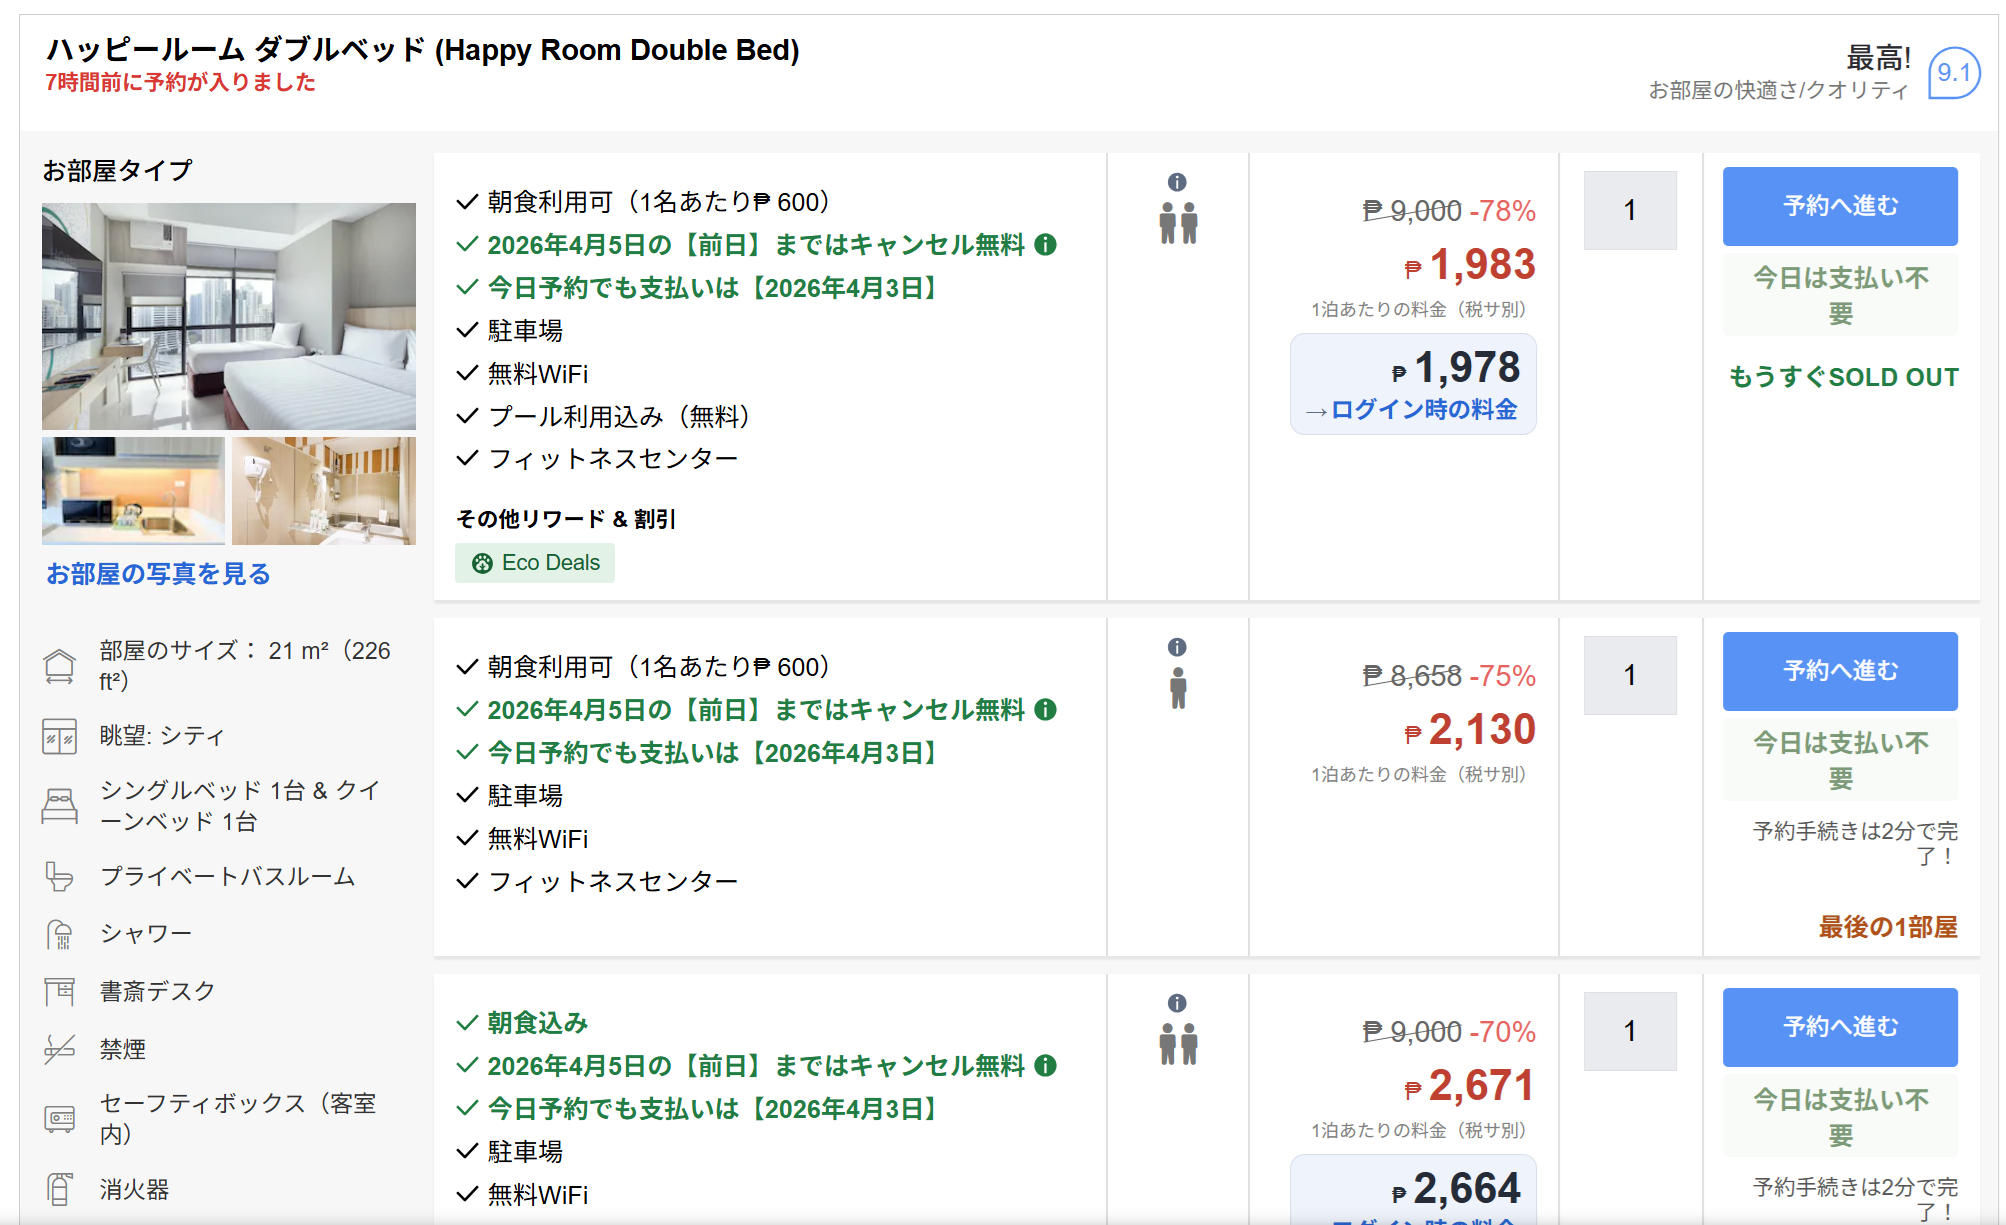Click the occupancy info icon in first offer

click(1177, 182)
